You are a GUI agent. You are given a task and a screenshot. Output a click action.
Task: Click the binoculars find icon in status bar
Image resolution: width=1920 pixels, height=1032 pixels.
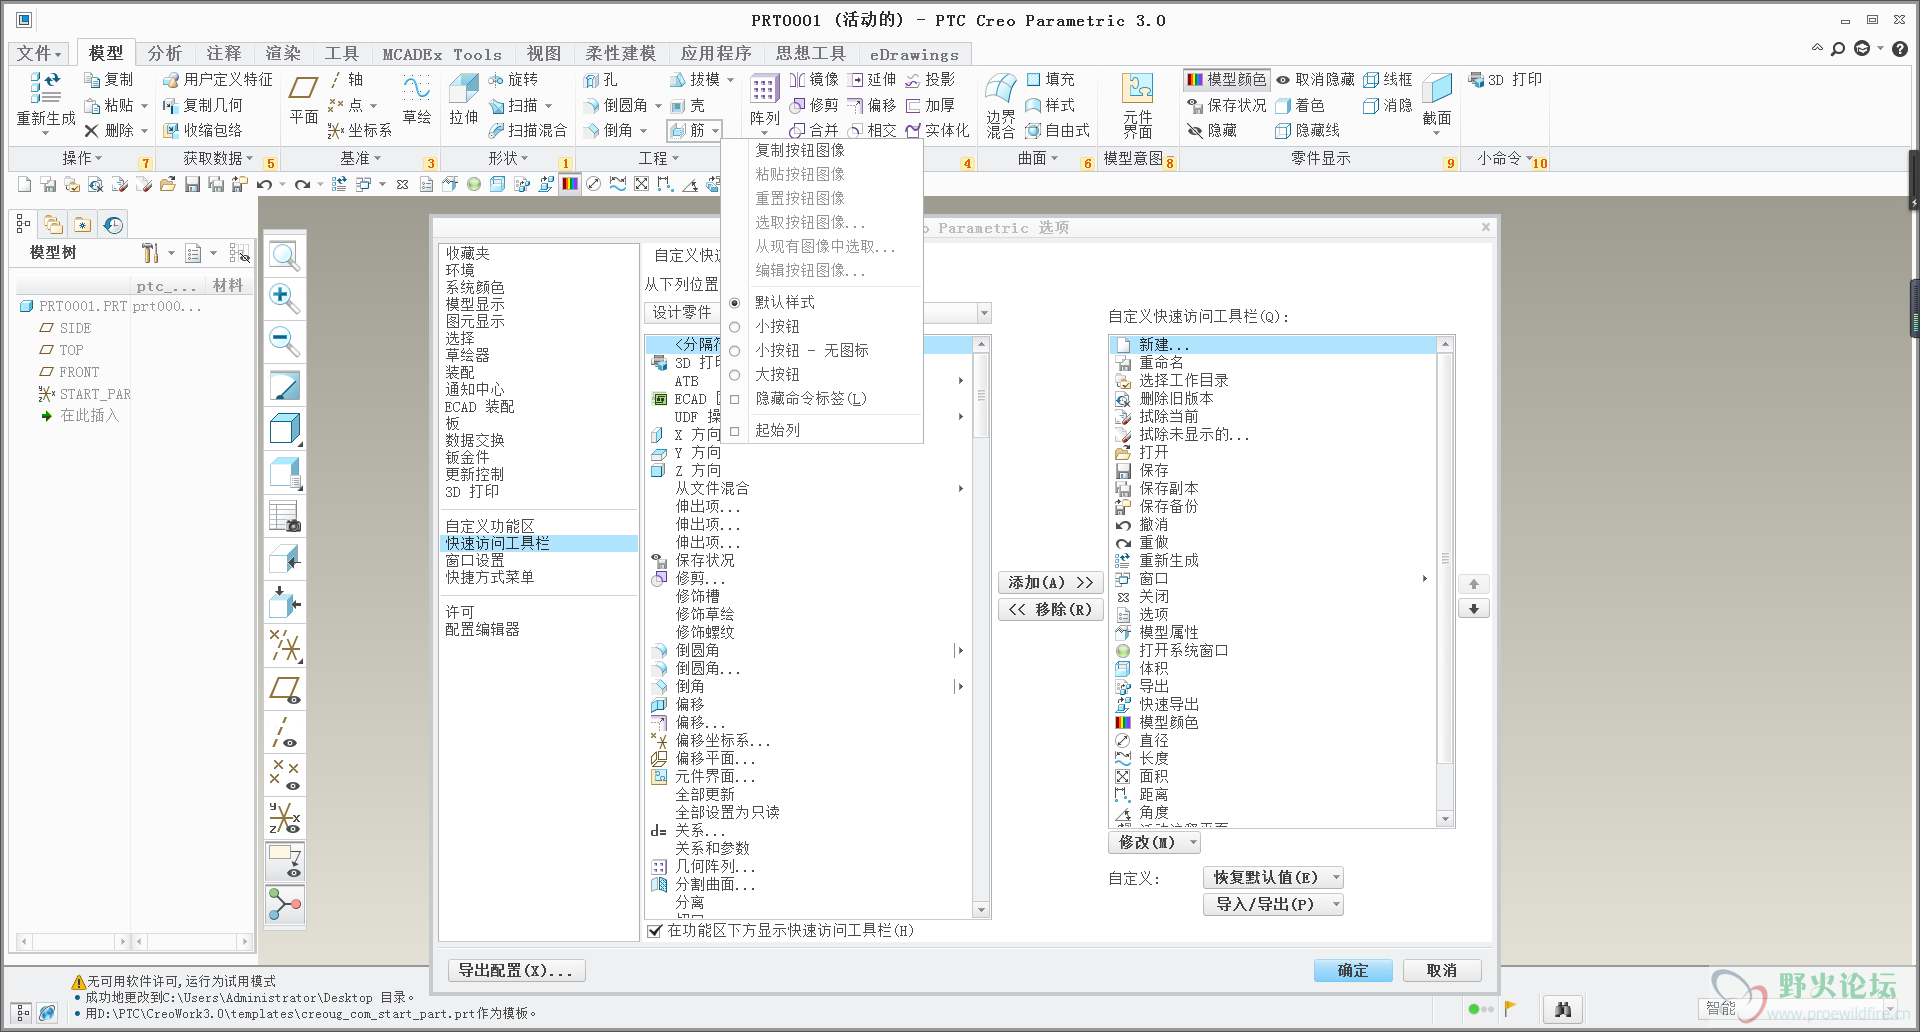click(1563, 1010)
